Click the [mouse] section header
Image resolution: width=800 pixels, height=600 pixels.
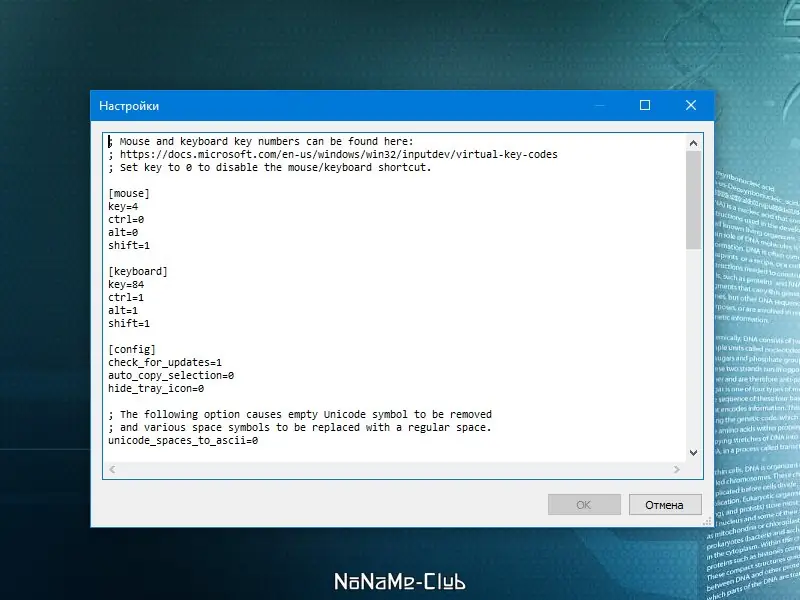point(129,193)
